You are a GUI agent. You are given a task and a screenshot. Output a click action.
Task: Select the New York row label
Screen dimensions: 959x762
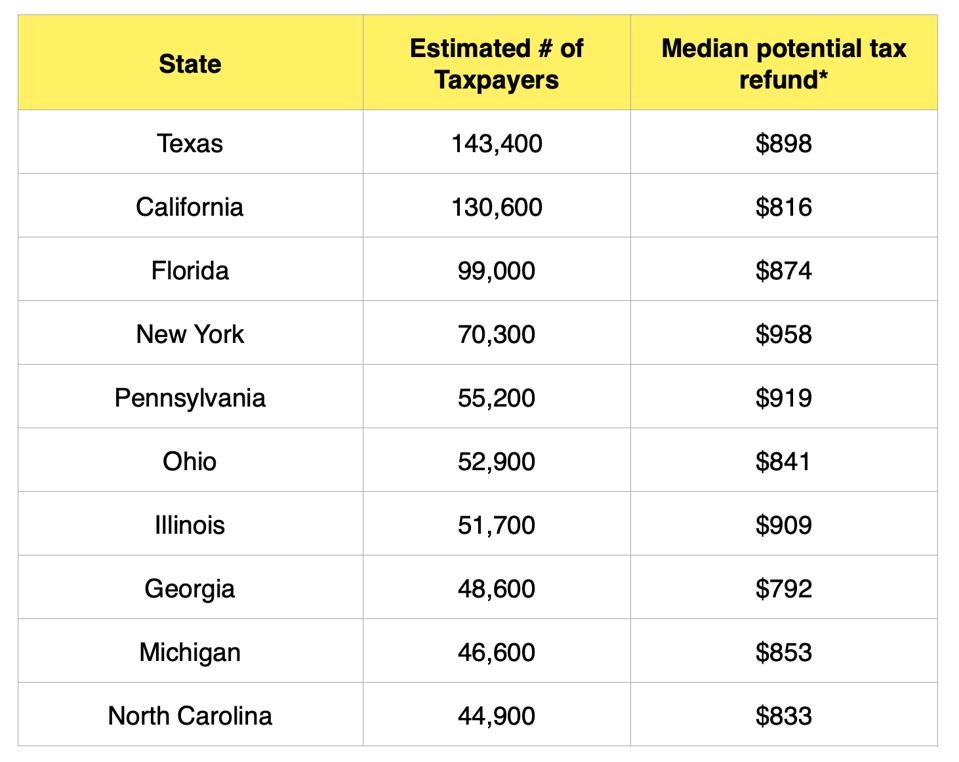pos(190,334)
